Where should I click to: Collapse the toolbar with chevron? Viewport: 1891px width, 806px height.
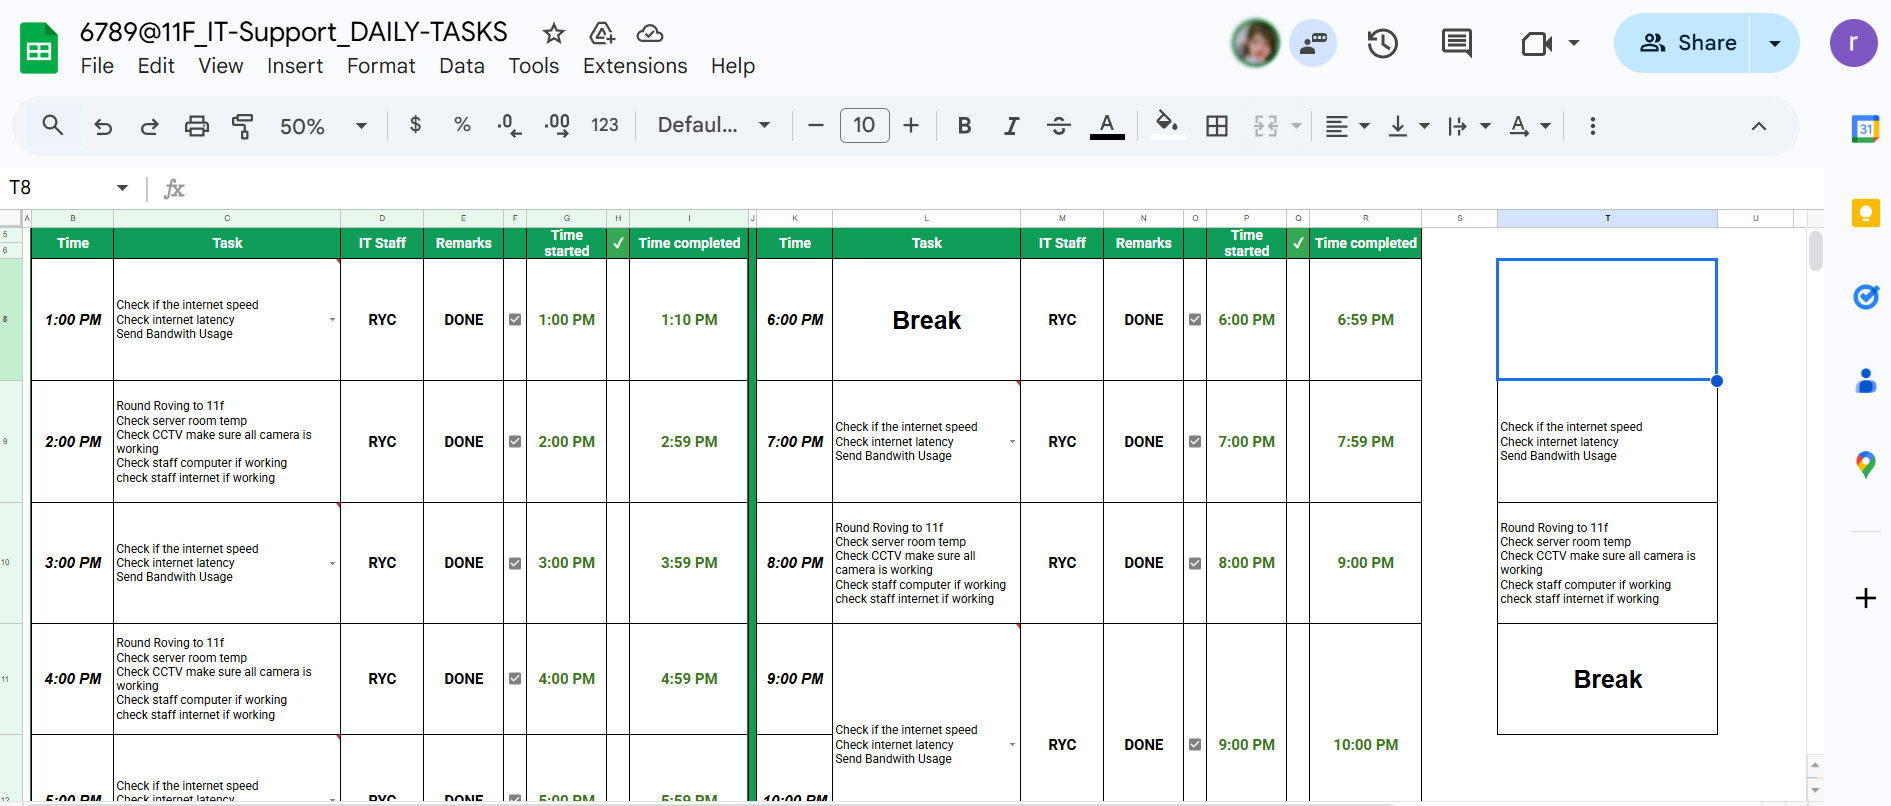(1758, 126)
